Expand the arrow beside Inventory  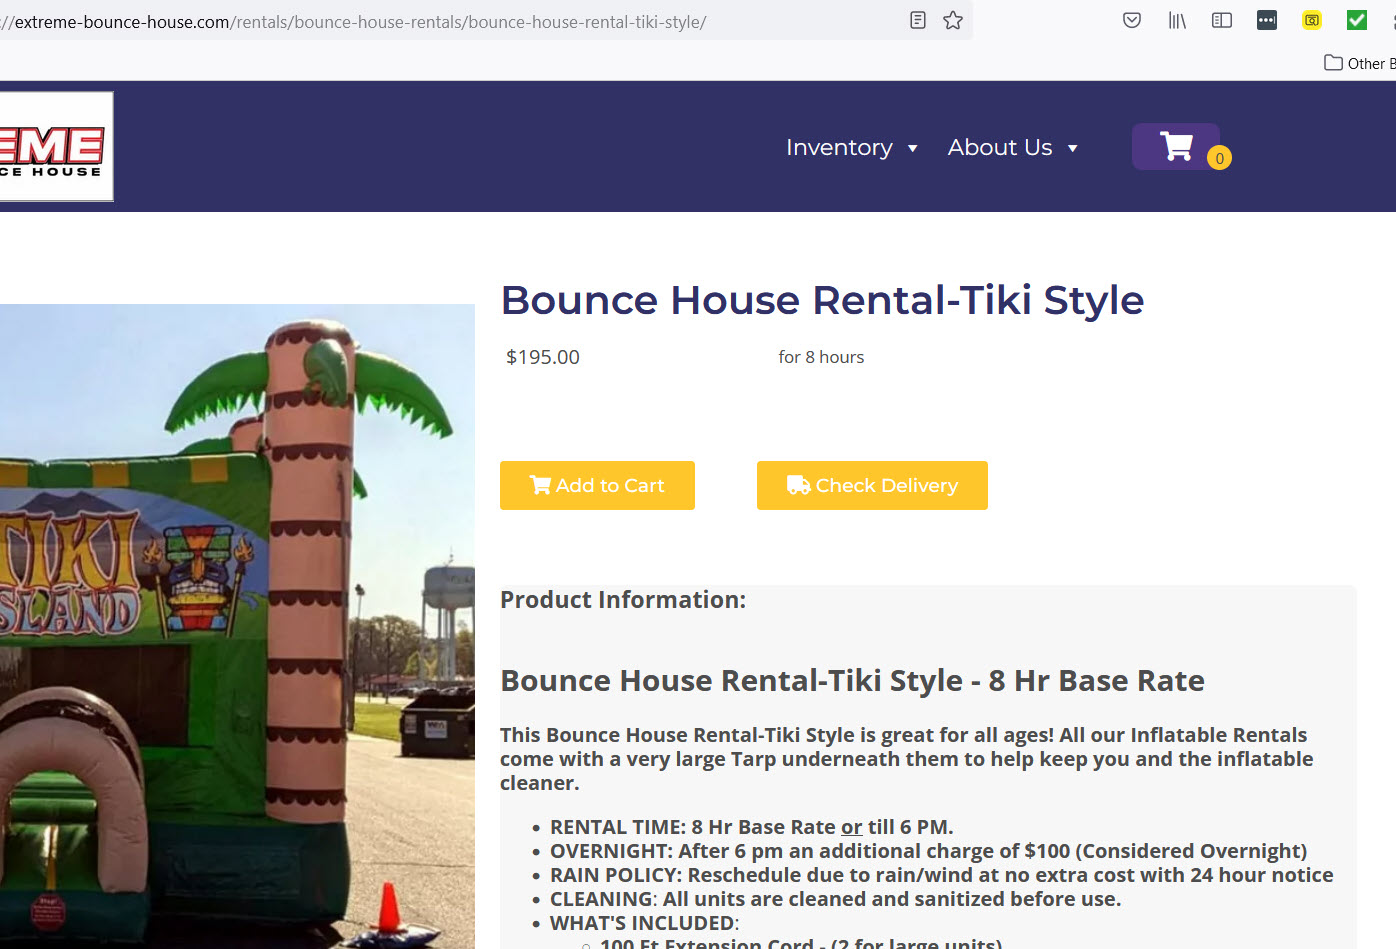(x=912, y=149)
